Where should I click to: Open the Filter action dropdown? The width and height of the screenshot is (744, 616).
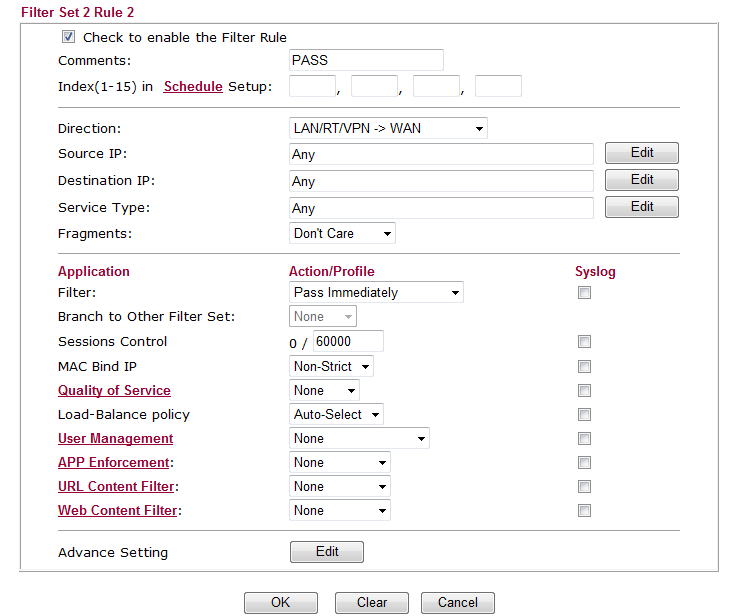pos(376,293)
